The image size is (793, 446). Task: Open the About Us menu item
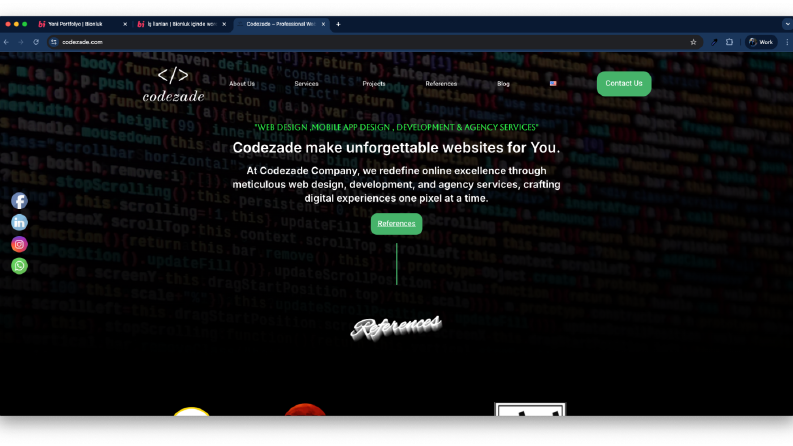242,83
